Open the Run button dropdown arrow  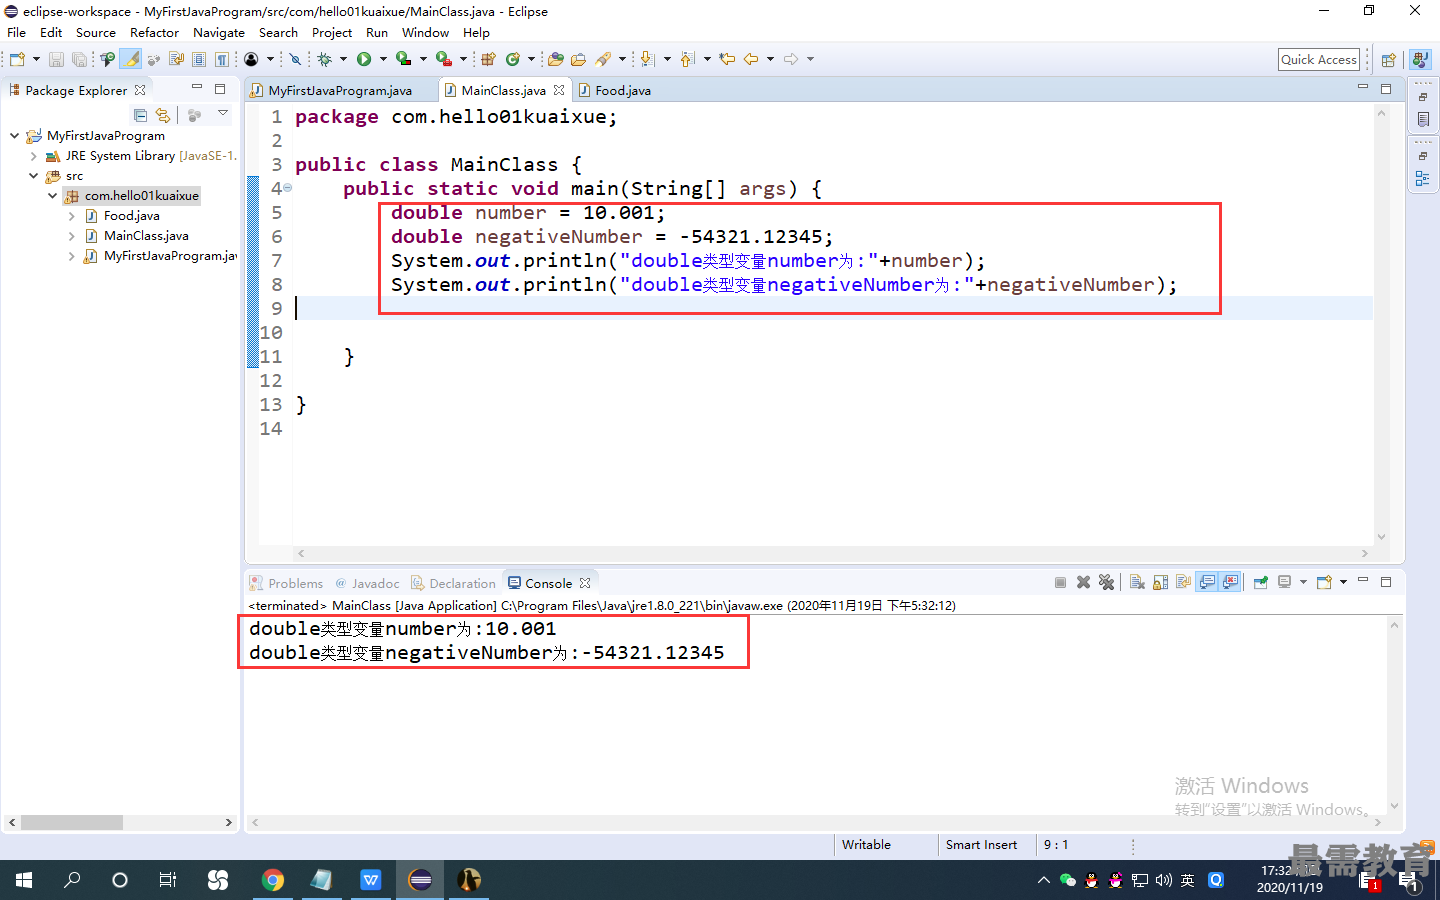tap(383, 59)
